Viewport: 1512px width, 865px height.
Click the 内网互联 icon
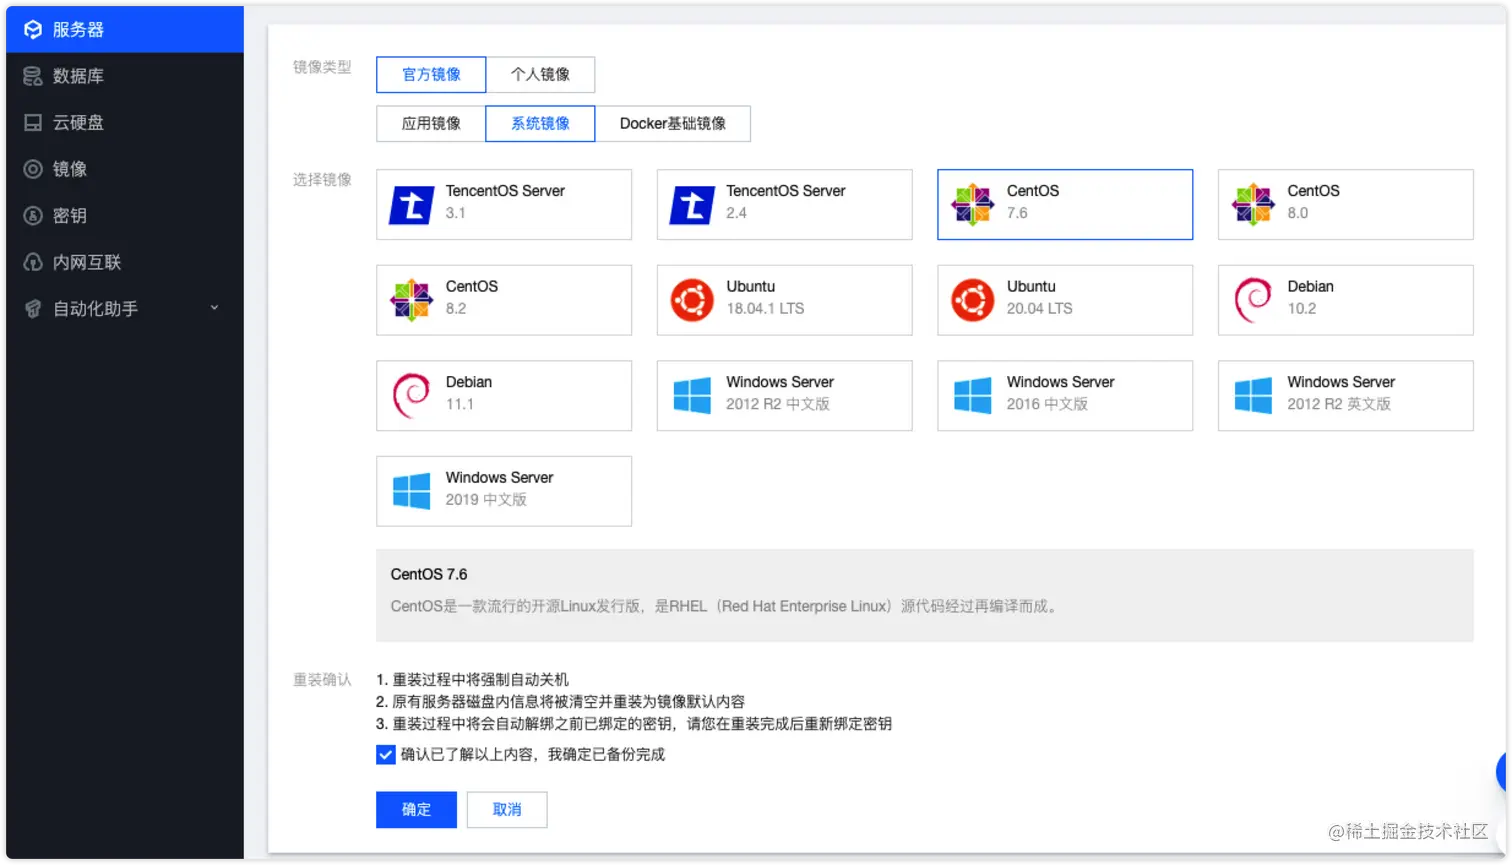tap(33, 262)
